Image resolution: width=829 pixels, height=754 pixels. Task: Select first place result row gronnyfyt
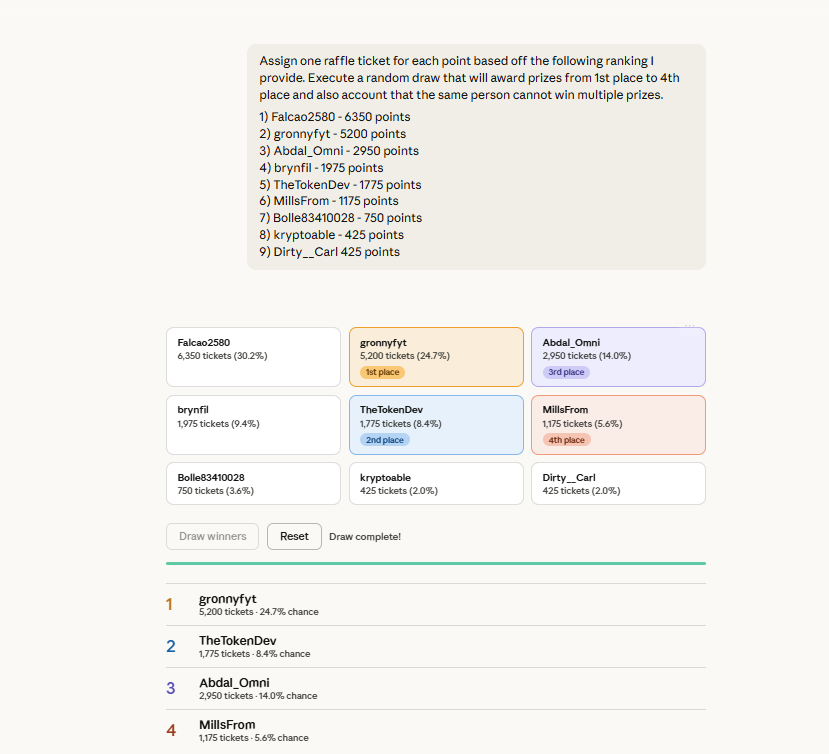436,604
